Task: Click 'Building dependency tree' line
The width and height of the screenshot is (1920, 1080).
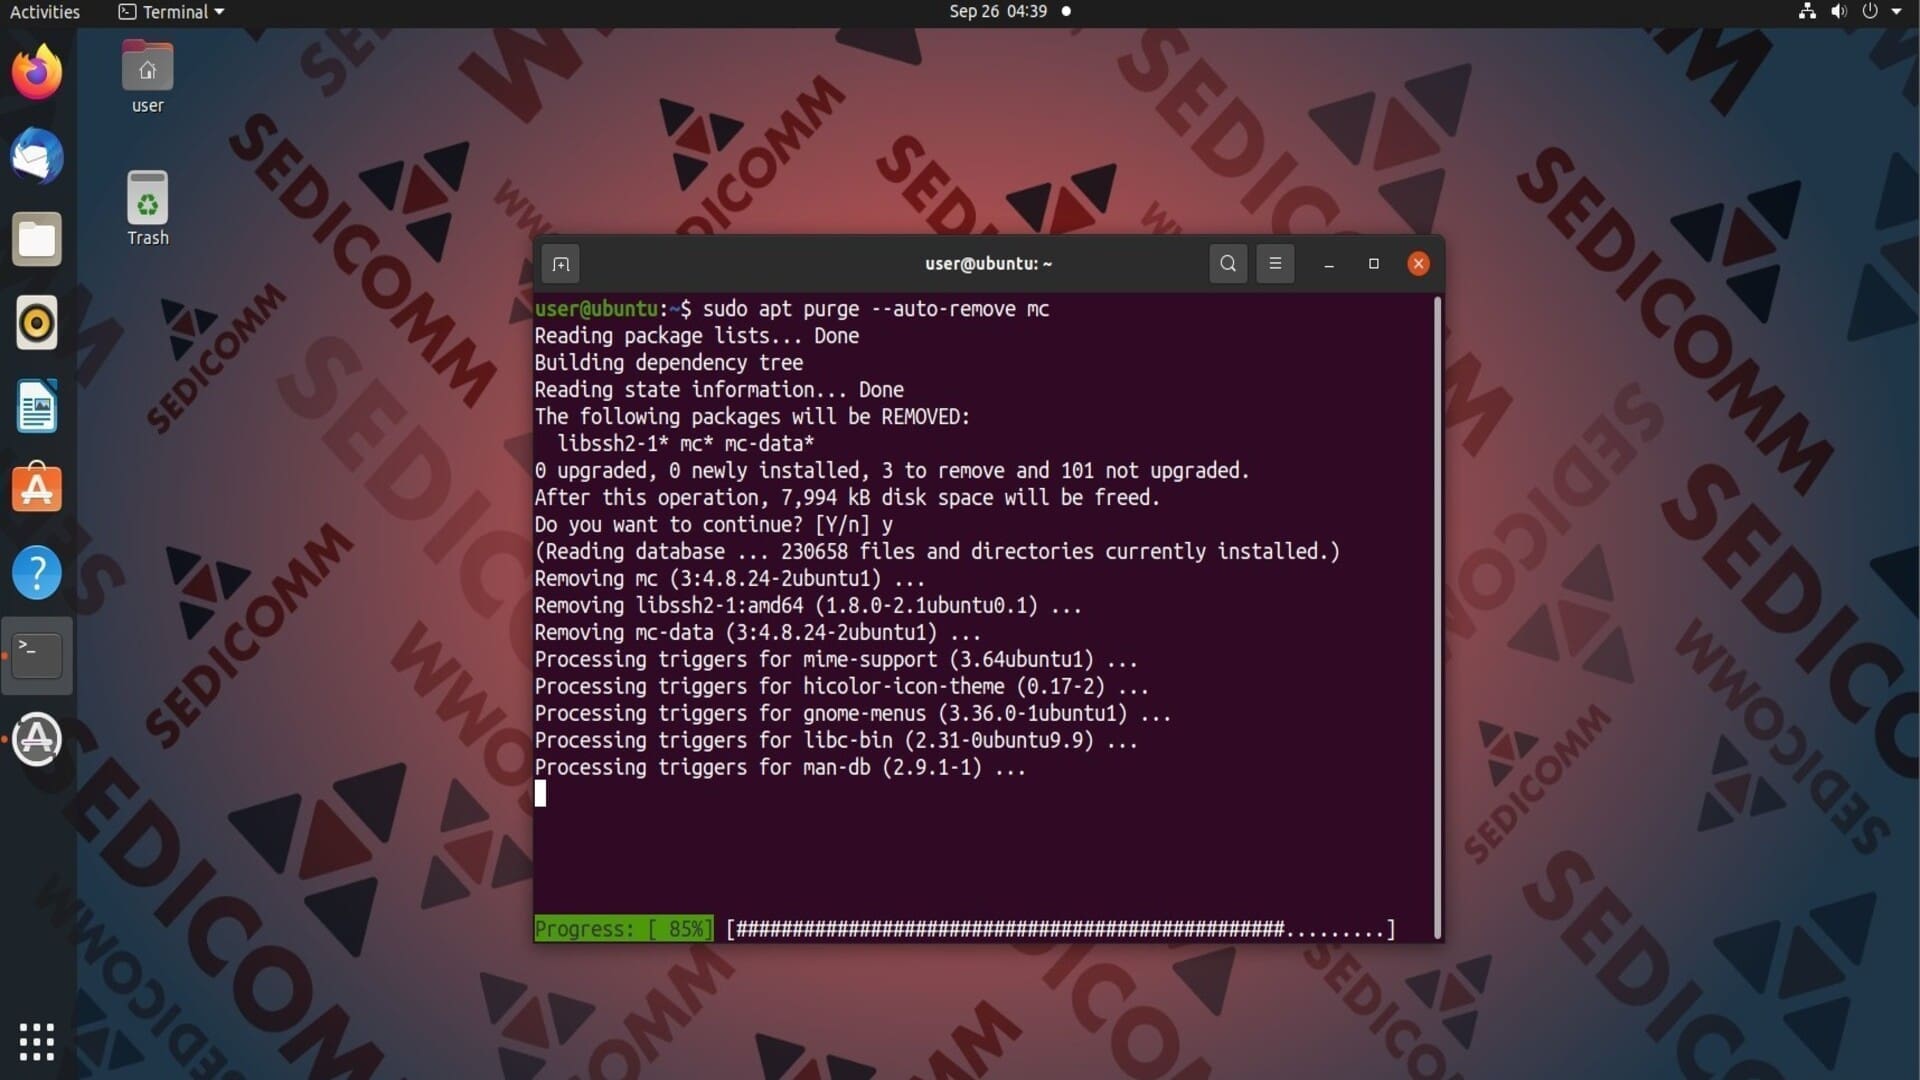Action: point(668,363)
